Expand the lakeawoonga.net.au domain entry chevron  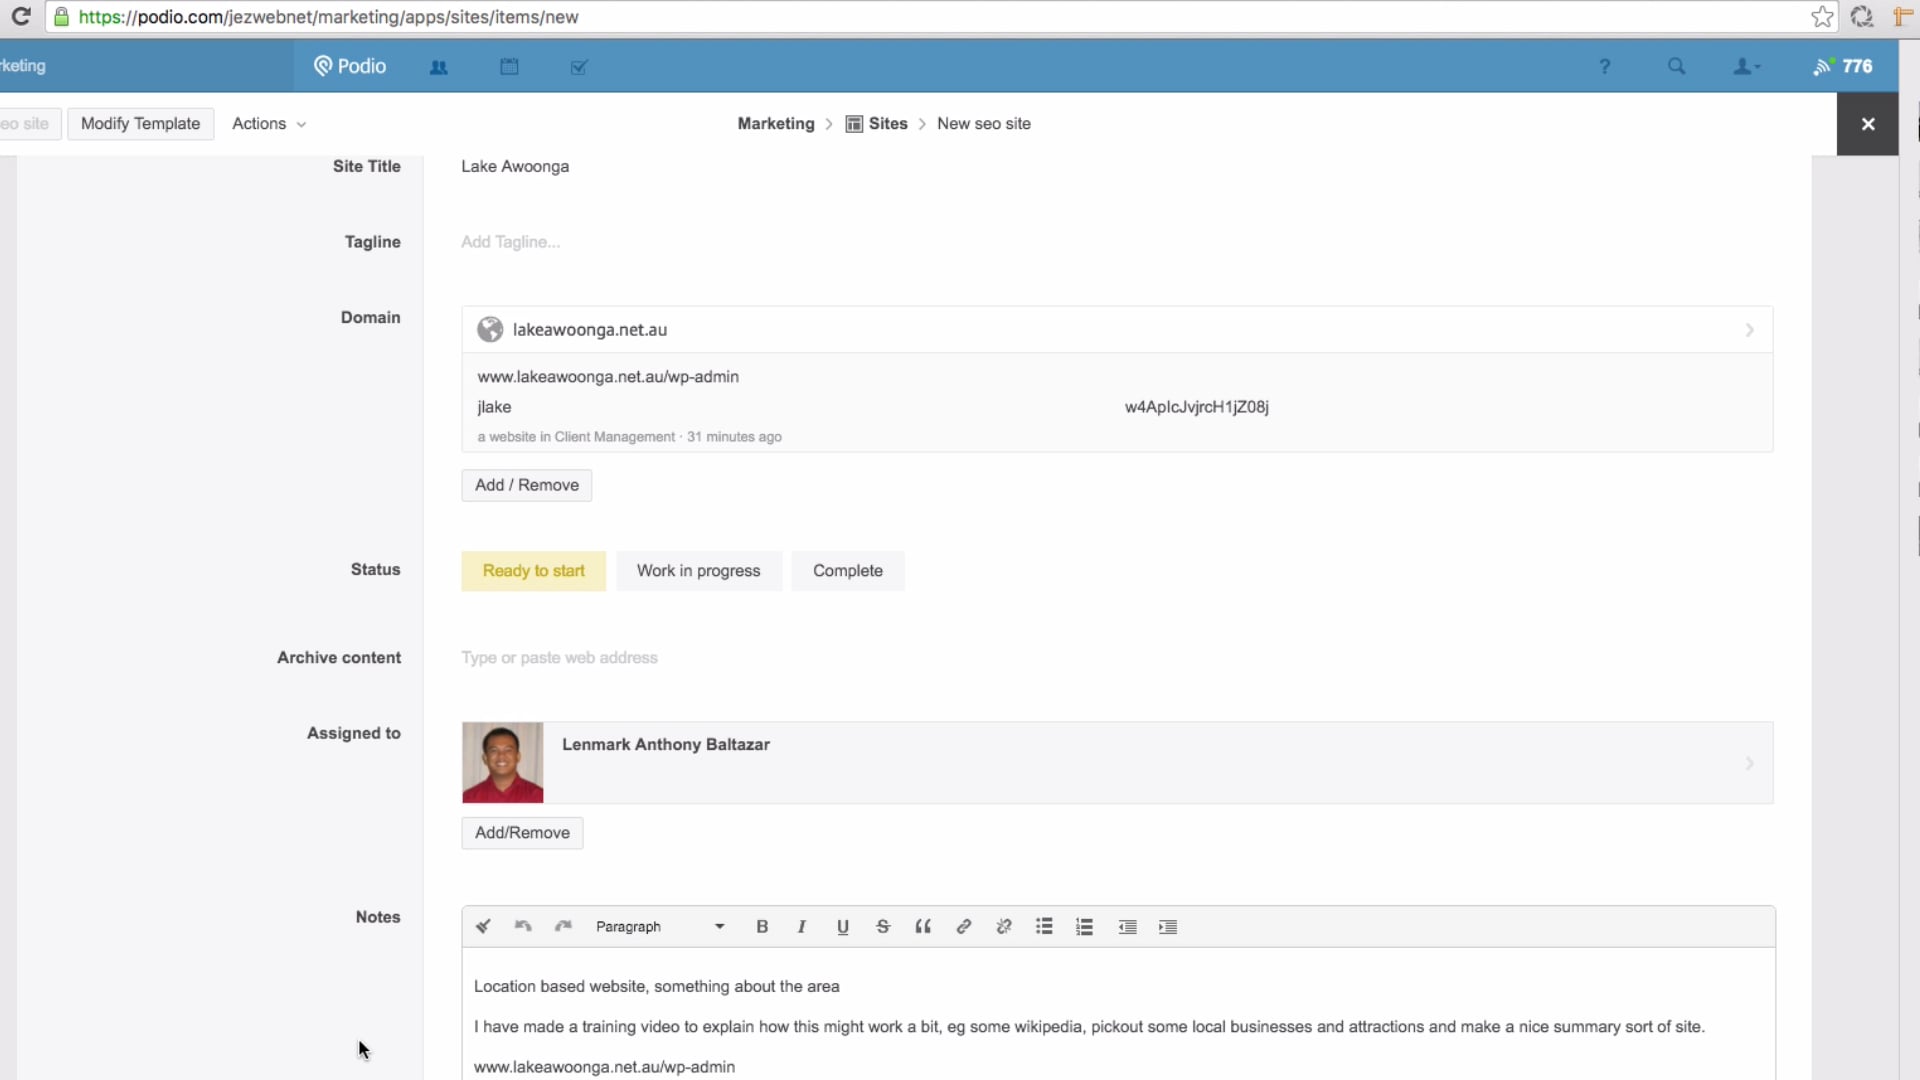point(1749,329)
